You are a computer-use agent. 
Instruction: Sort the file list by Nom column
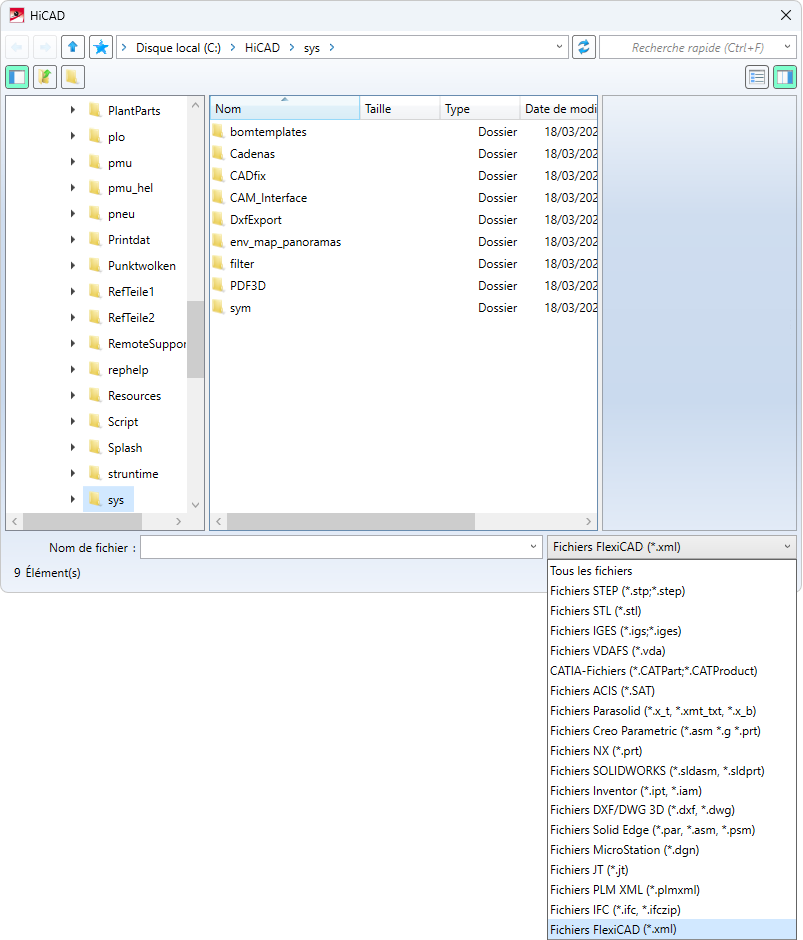click(x=285, y=109)
